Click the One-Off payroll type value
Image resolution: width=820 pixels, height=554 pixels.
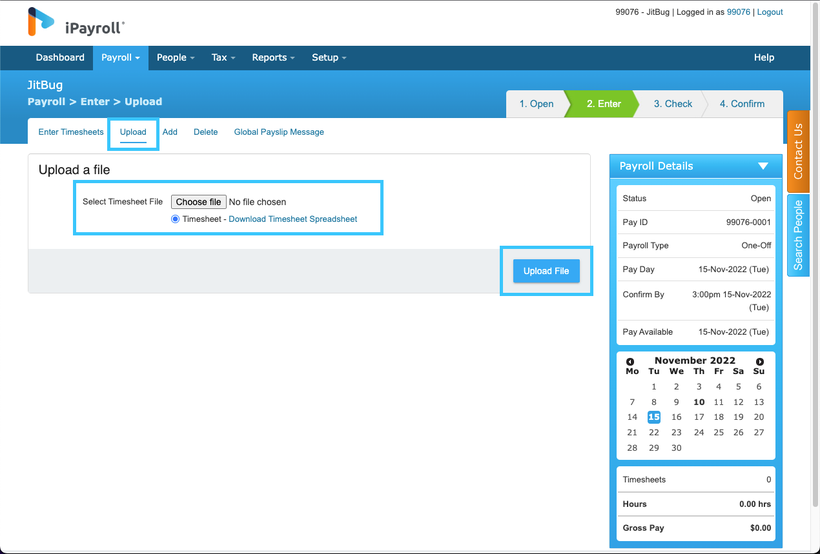click(756, 245)
